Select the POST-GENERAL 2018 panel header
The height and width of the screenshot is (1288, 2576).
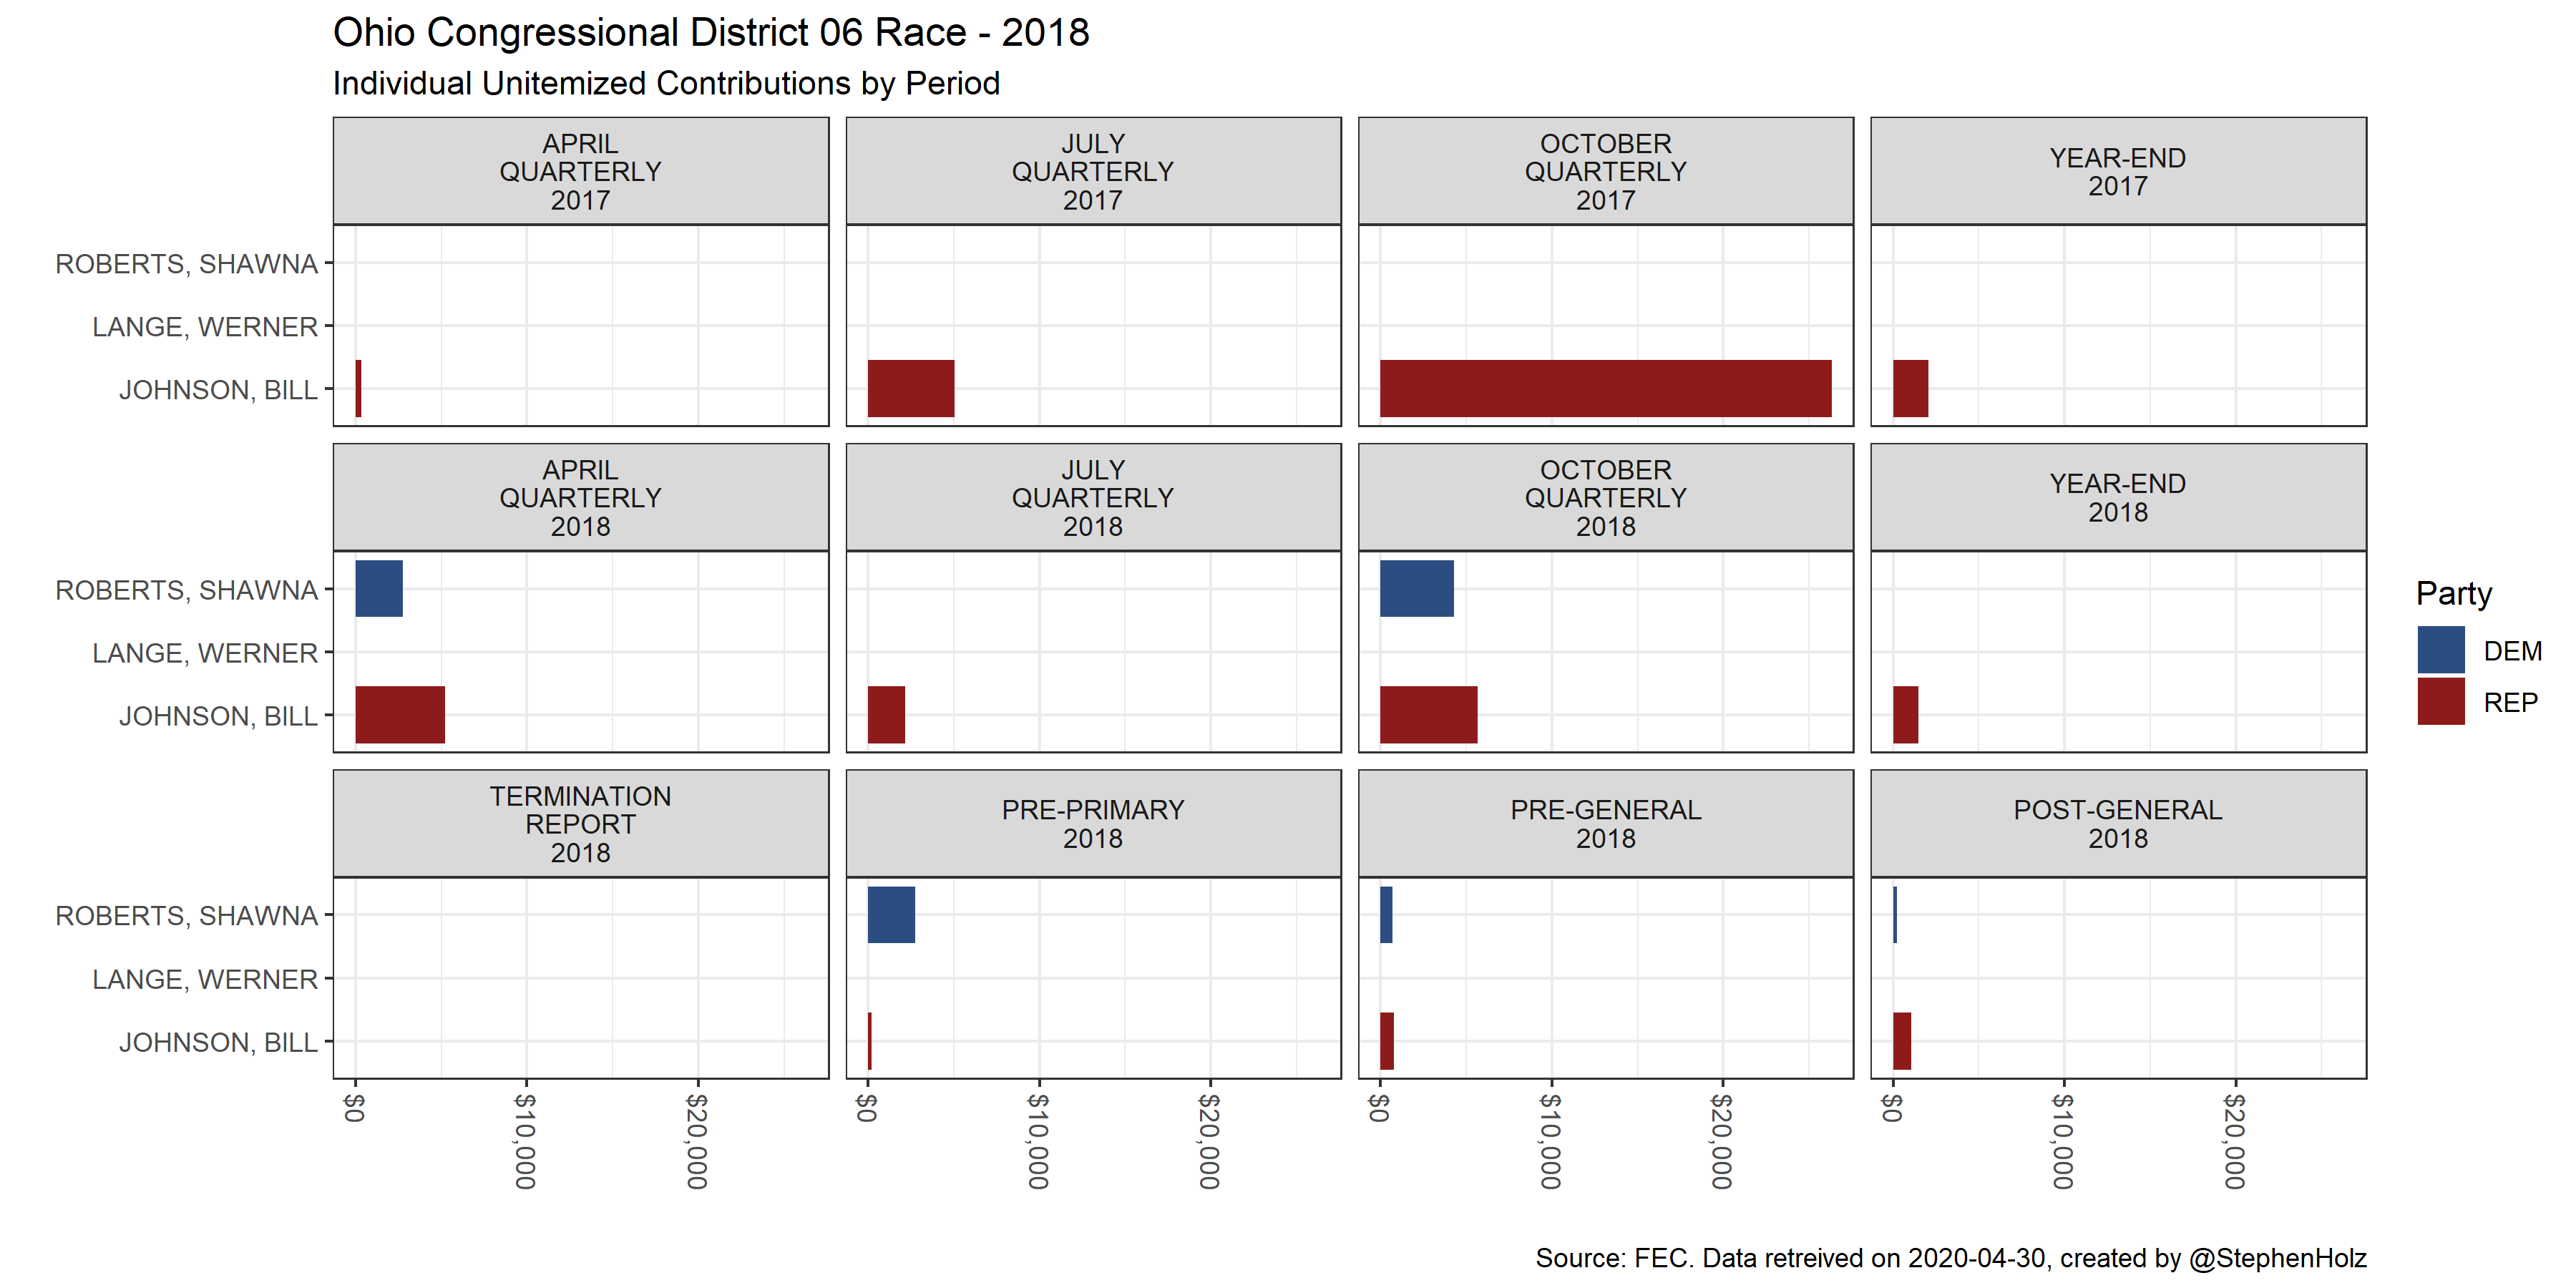pyautogui.click(x=2118, y=824)
